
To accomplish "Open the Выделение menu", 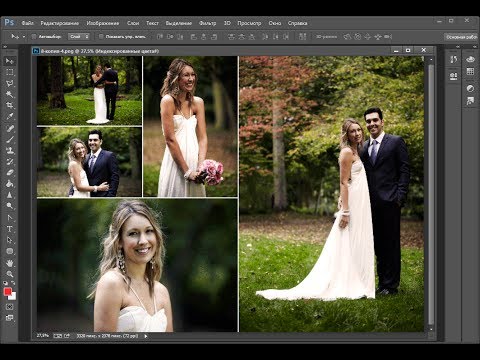I will [x=179, y=23].
